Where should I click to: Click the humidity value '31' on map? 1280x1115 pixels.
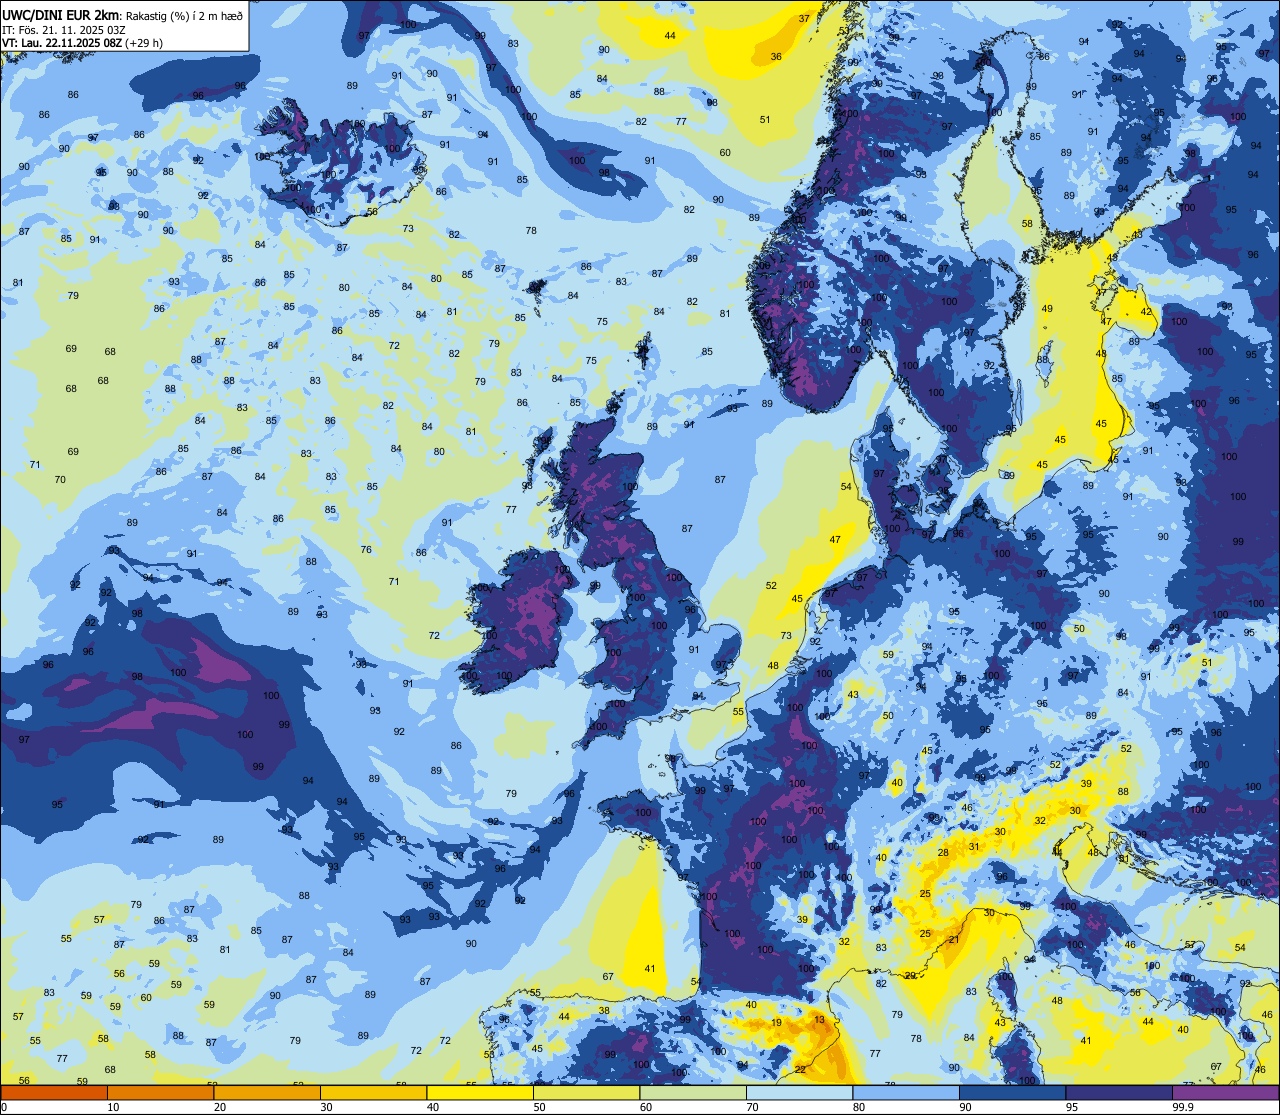975,847
